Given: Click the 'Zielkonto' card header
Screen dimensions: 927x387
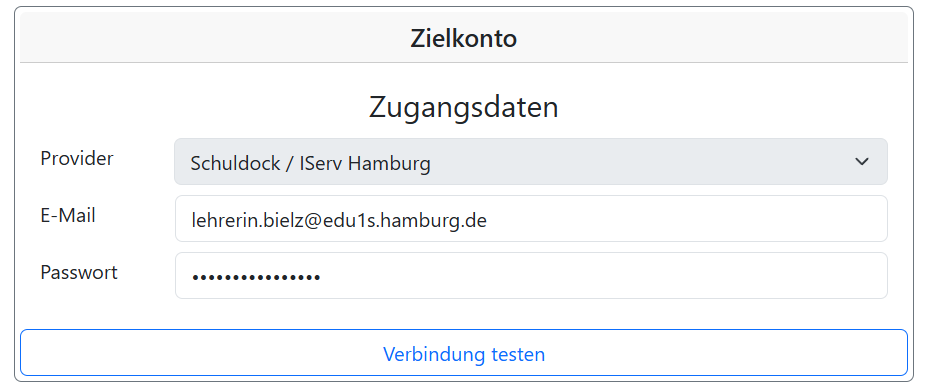Looking at the screenshot, I should 464,39.
